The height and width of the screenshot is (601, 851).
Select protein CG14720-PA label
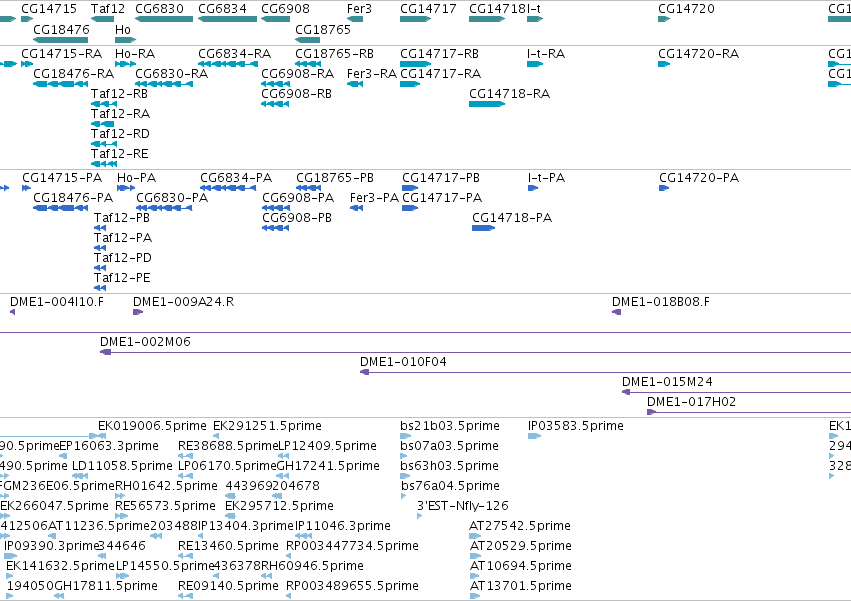(x=698, y=178)
